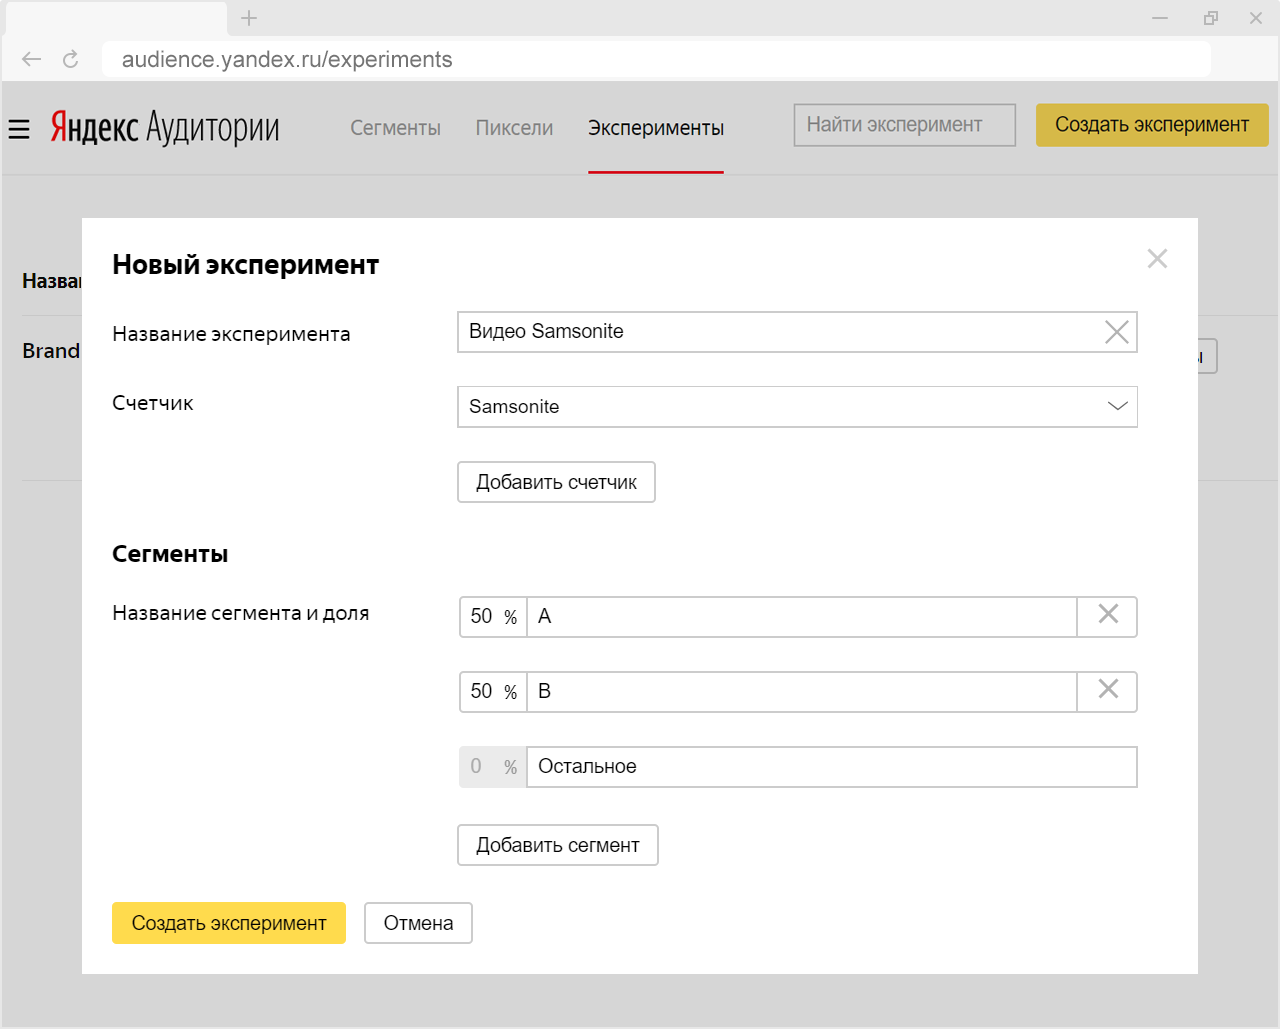Click Название сегмента и доля label

[241, 613]
